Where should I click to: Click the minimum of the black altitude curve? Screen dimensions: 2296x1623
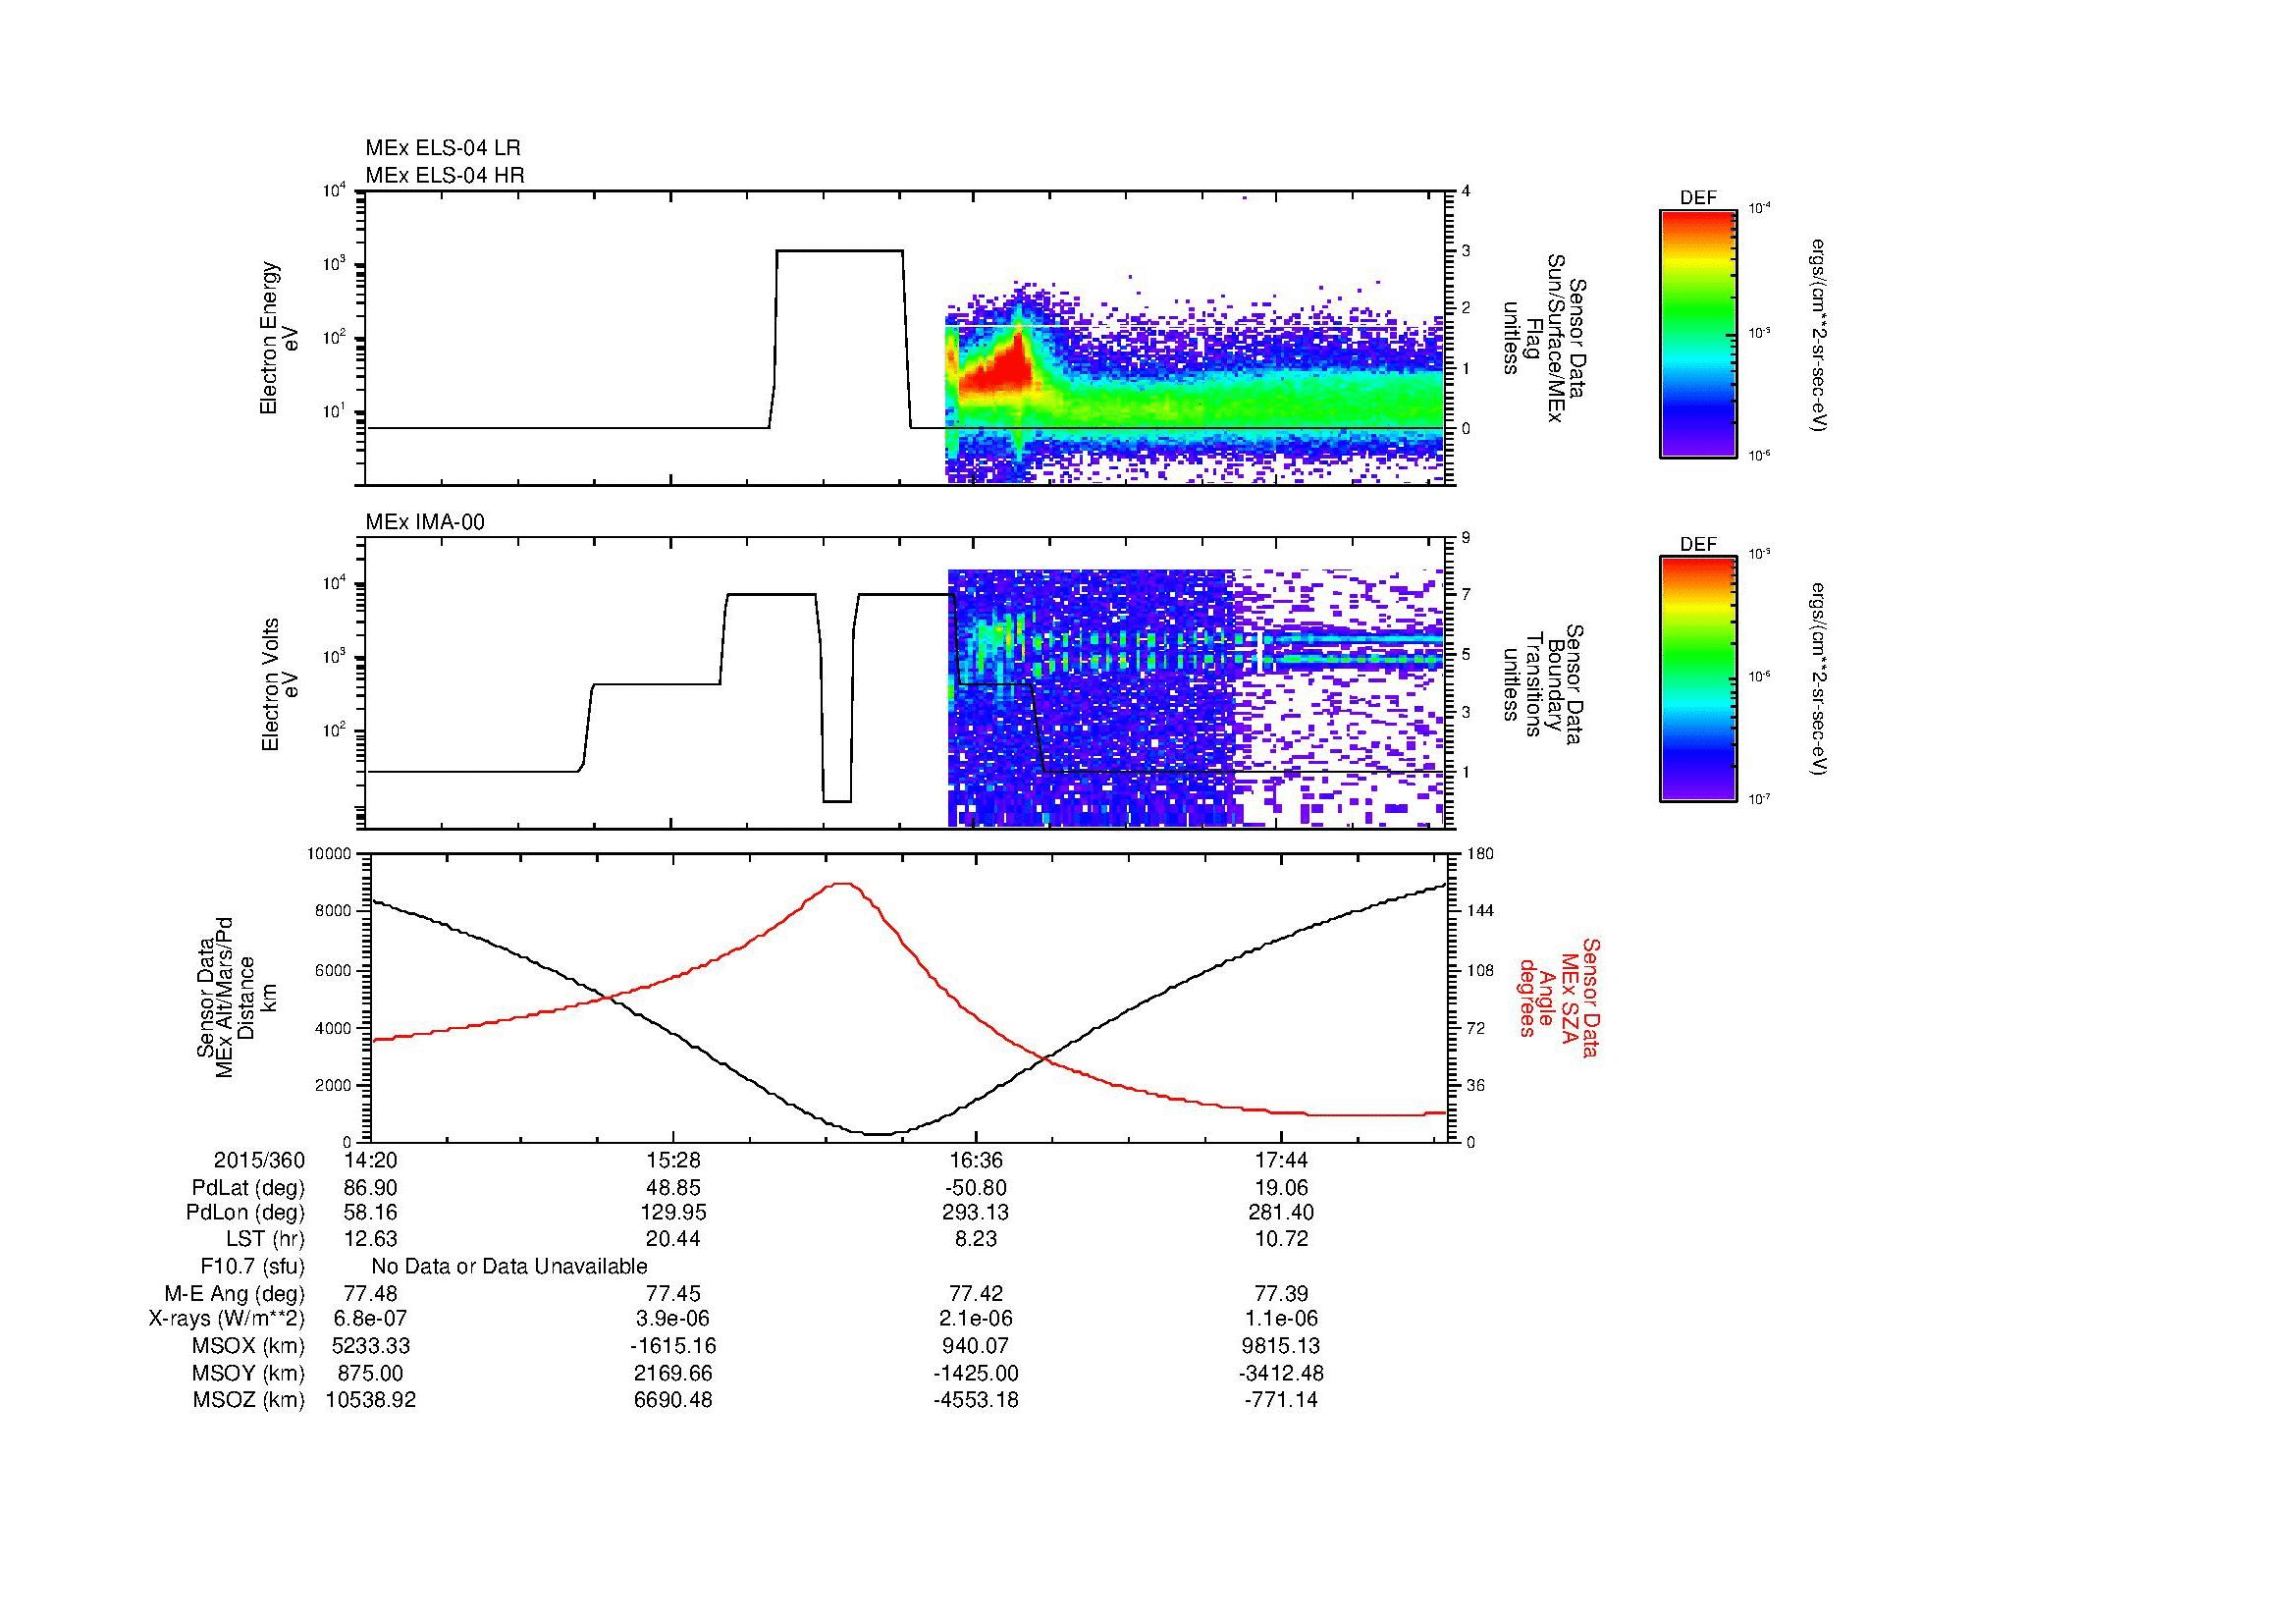click(x=877, y=1134)
